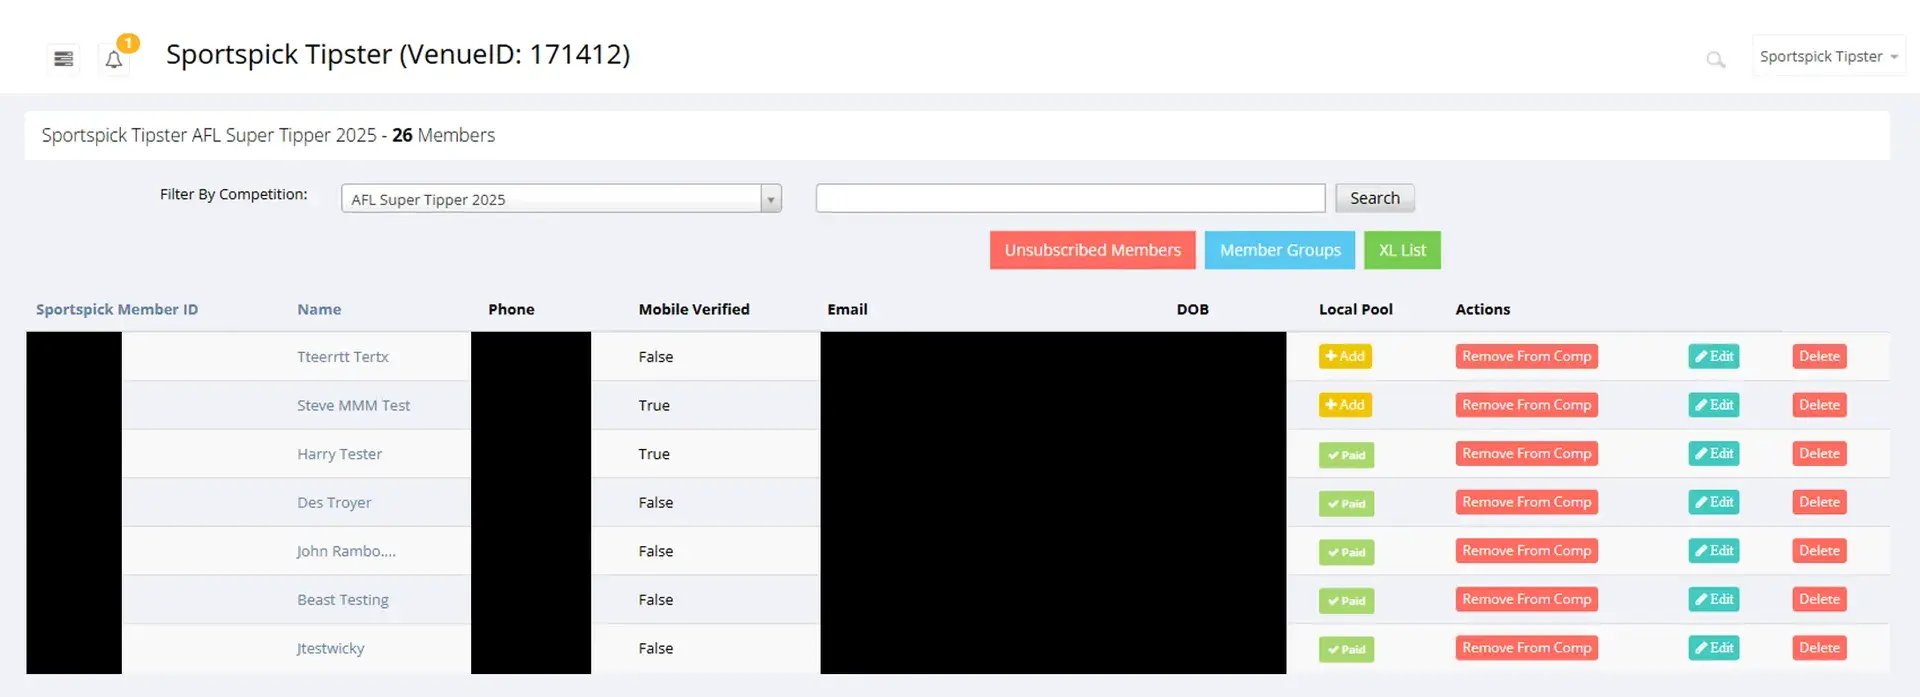Sort table by Name column
The width and height of the screenshot is (1920, 697).
pyautogui.click(x=319, y=310)
